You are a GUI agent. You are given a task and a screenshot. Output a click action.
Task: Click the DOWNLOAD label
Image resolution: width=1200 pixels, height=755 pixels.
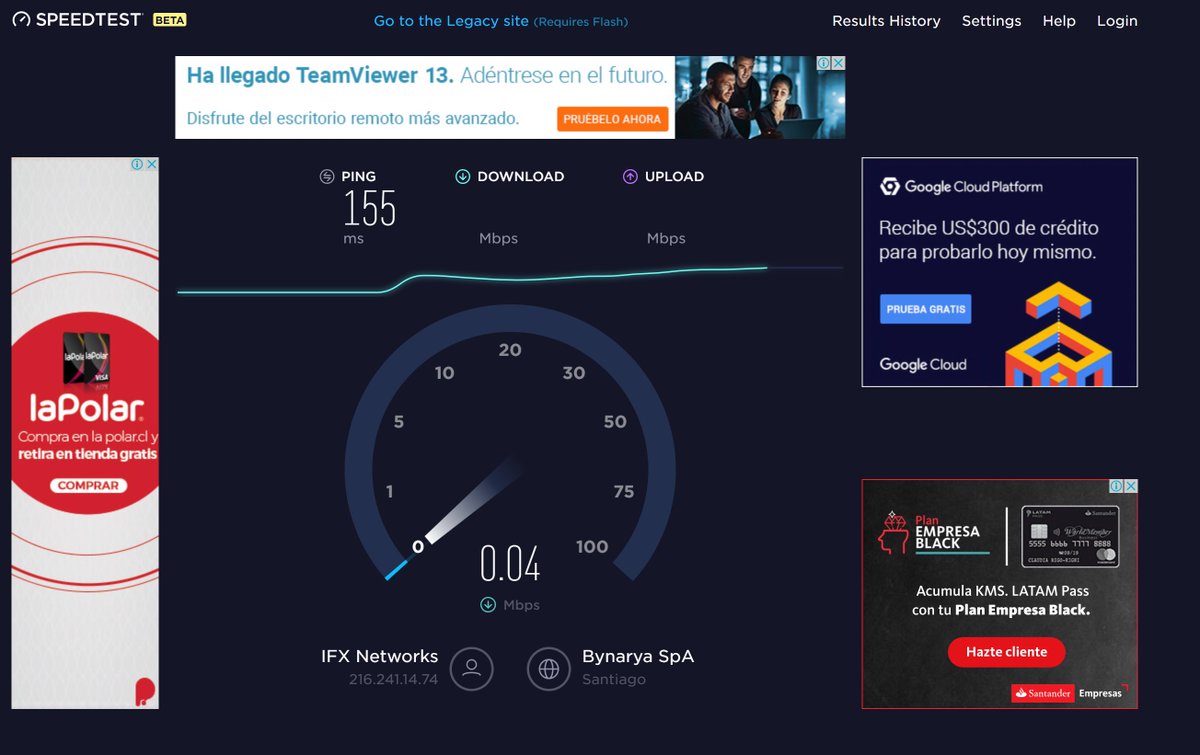pyautogui.click(x=521, y=177)
